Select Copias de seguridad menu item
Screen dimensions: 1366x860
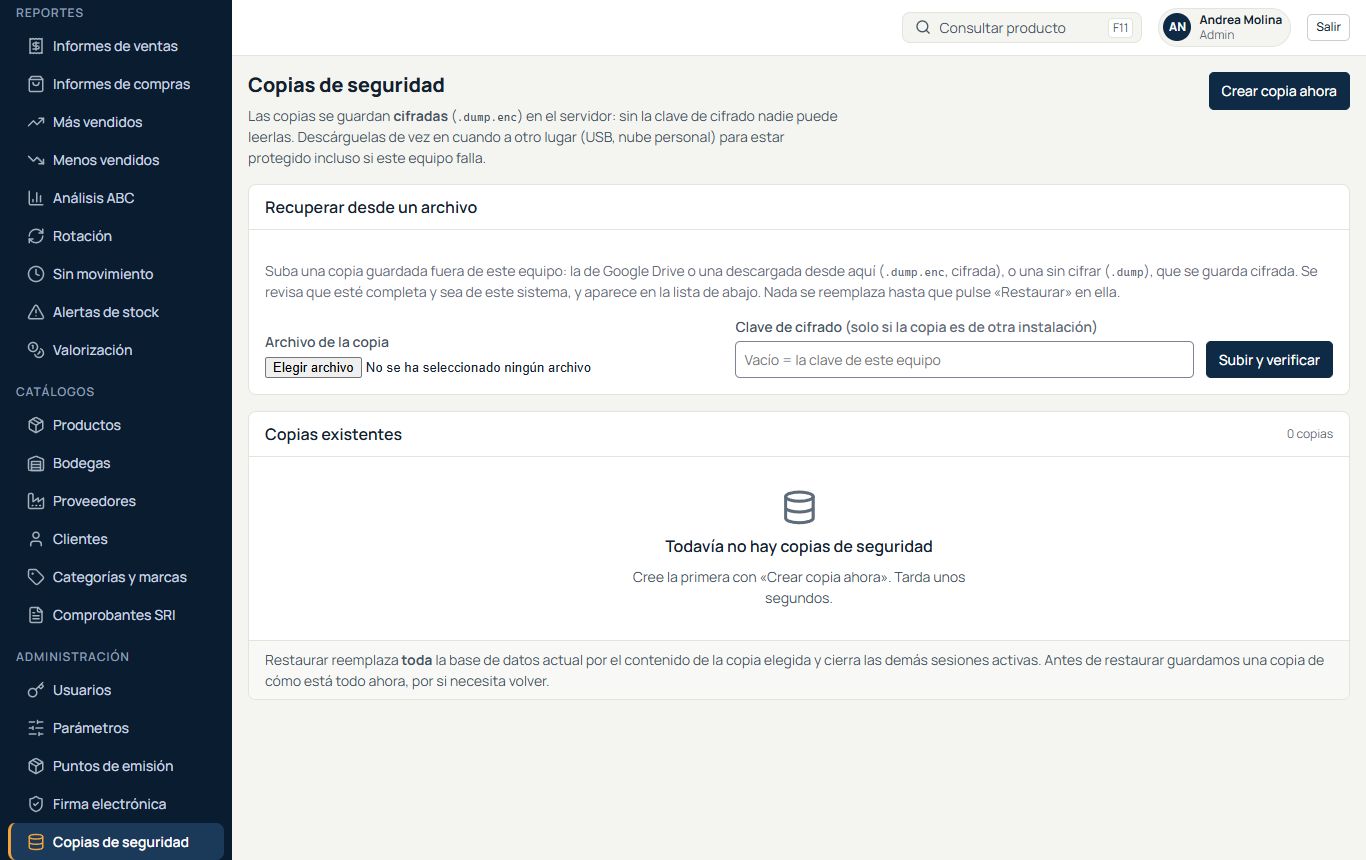[x=116, y=842]
